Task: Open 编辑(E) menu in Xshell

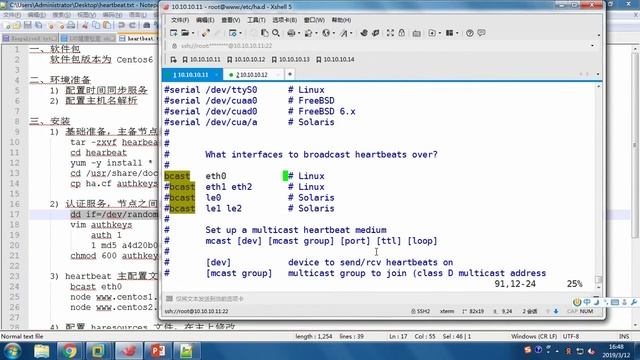Action: point(205,20)
